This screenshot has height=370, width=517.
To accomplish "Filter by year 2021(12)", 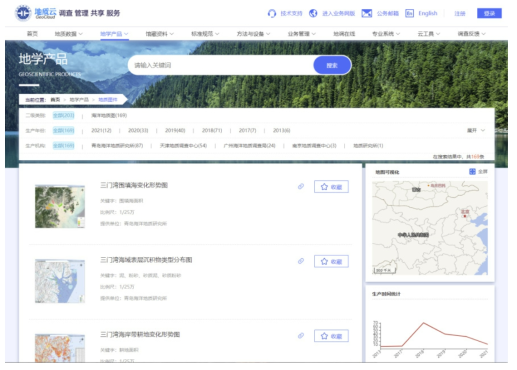I will pyautogui.click(x=101, y=130).
